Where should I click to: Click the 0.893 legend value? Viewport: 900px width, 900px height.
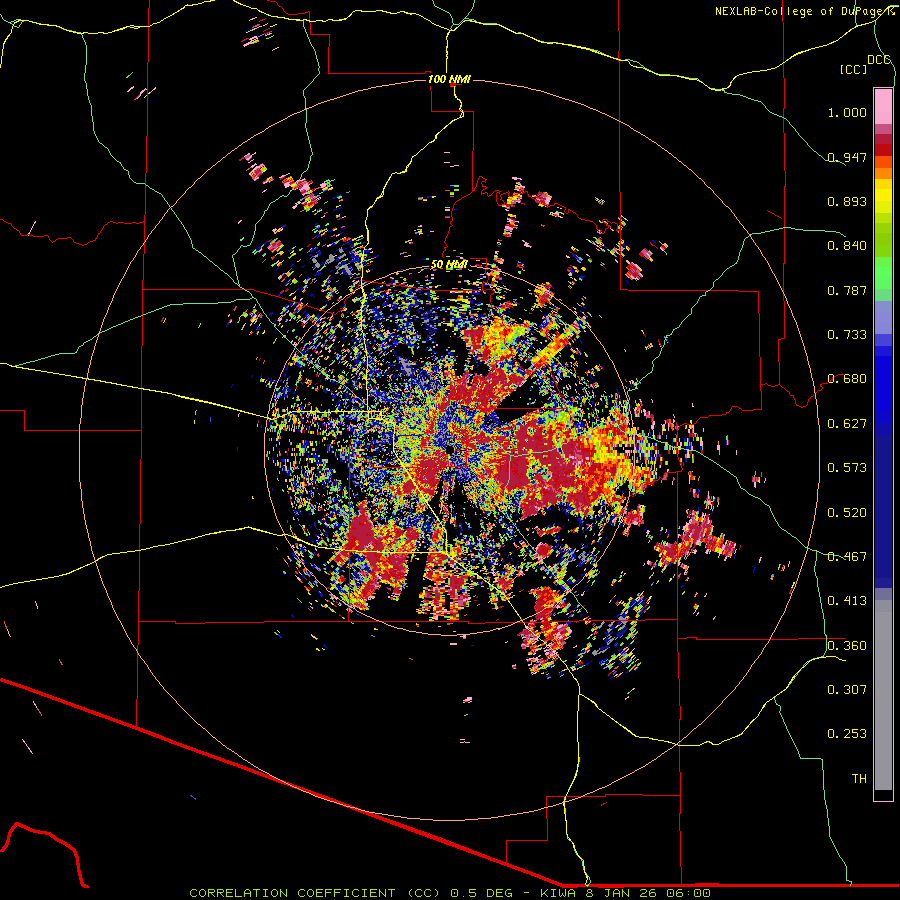tap(847, 201)
